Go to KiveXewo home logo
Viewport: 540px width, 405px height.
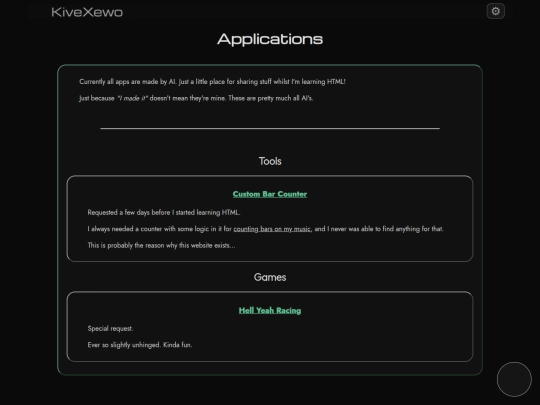click(x=87, y=12)
